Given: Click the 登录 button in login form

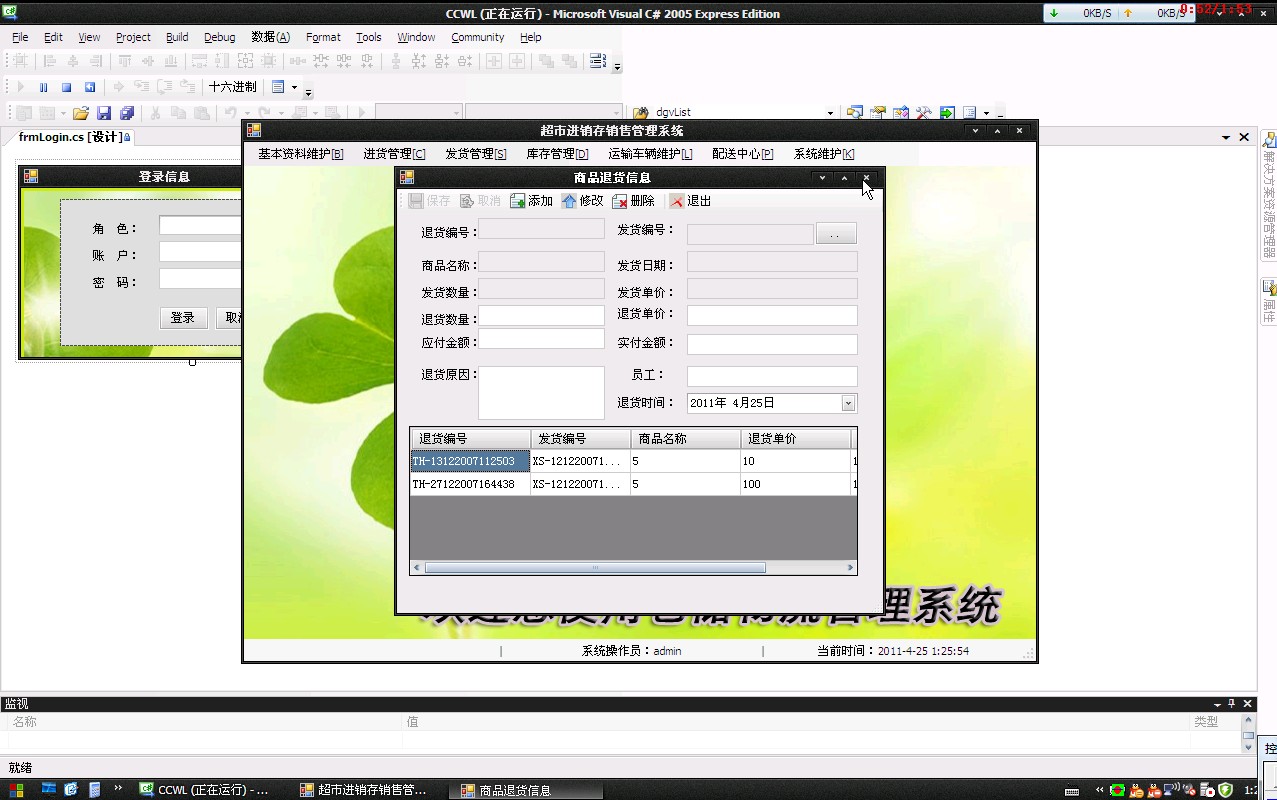Looking at the screenshot, I should (183, 318).
